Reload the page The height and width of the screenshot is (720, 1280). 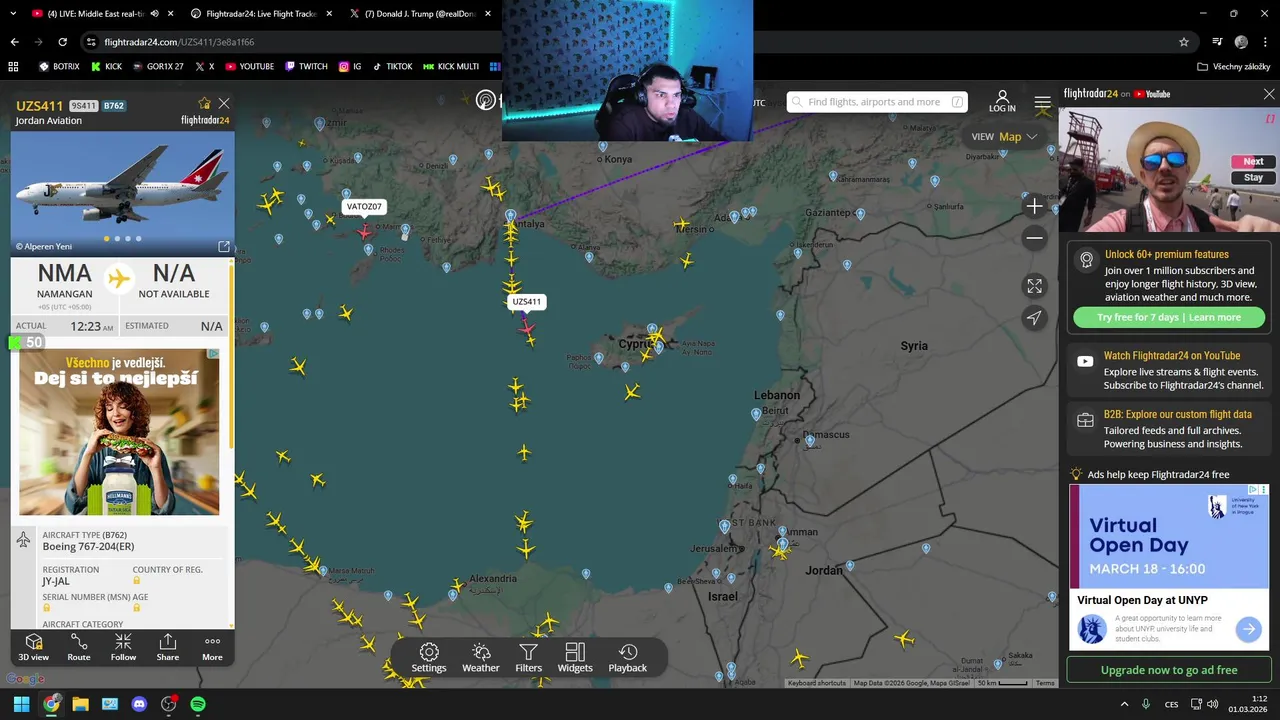62,42
